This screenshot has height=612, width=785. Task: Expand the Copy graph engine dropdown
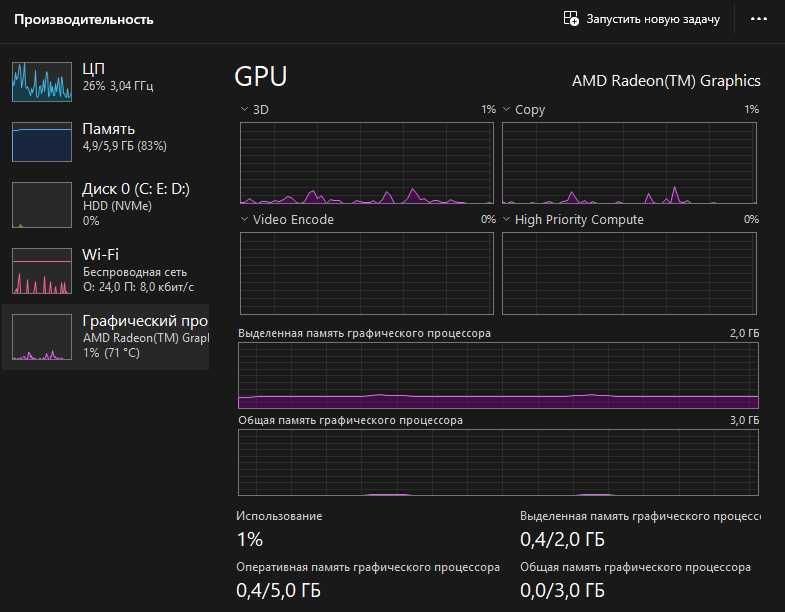[x=507, y=109]
